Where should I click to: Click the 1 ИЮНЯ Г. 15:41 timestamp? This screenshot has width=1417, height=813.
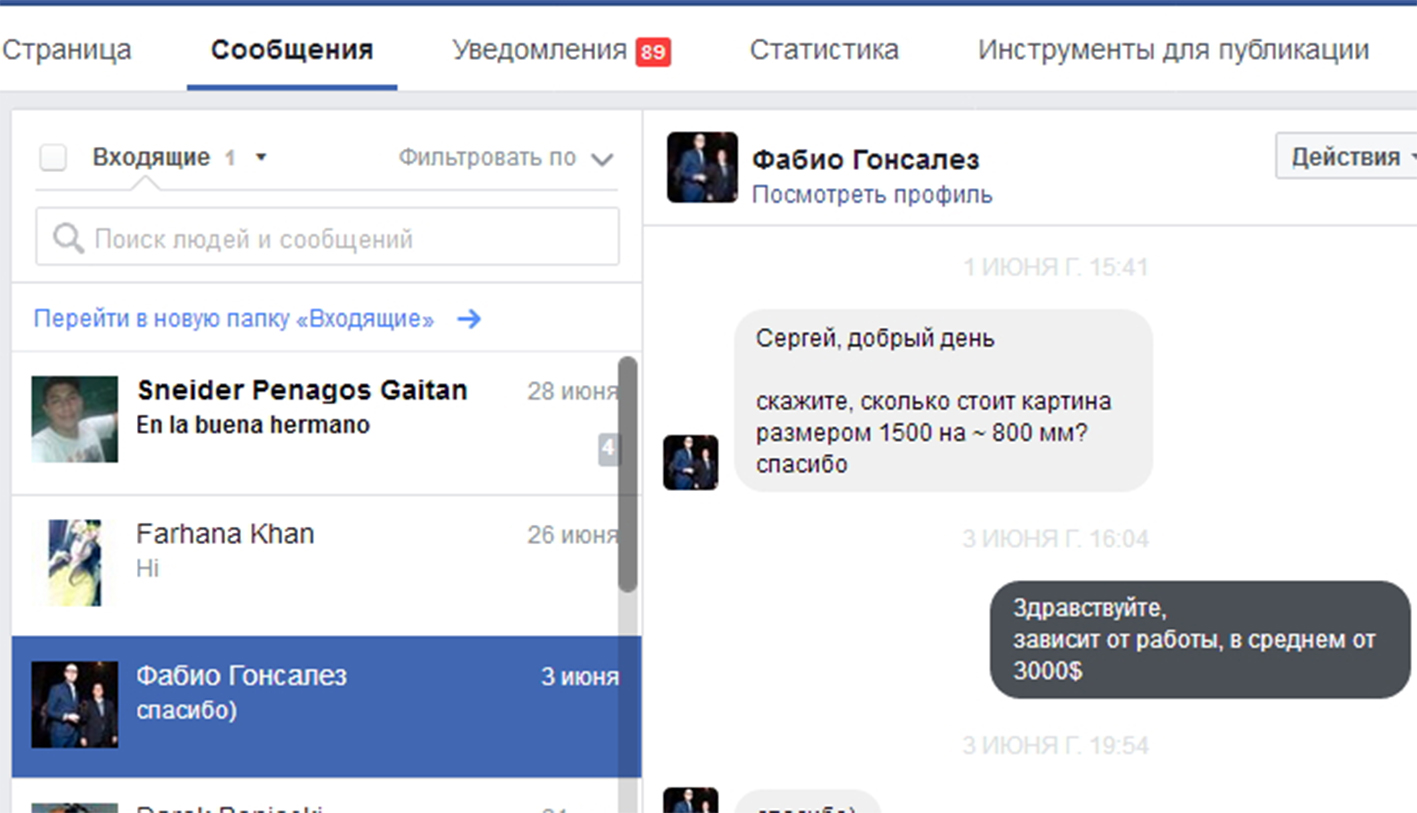pos(1056,267)
